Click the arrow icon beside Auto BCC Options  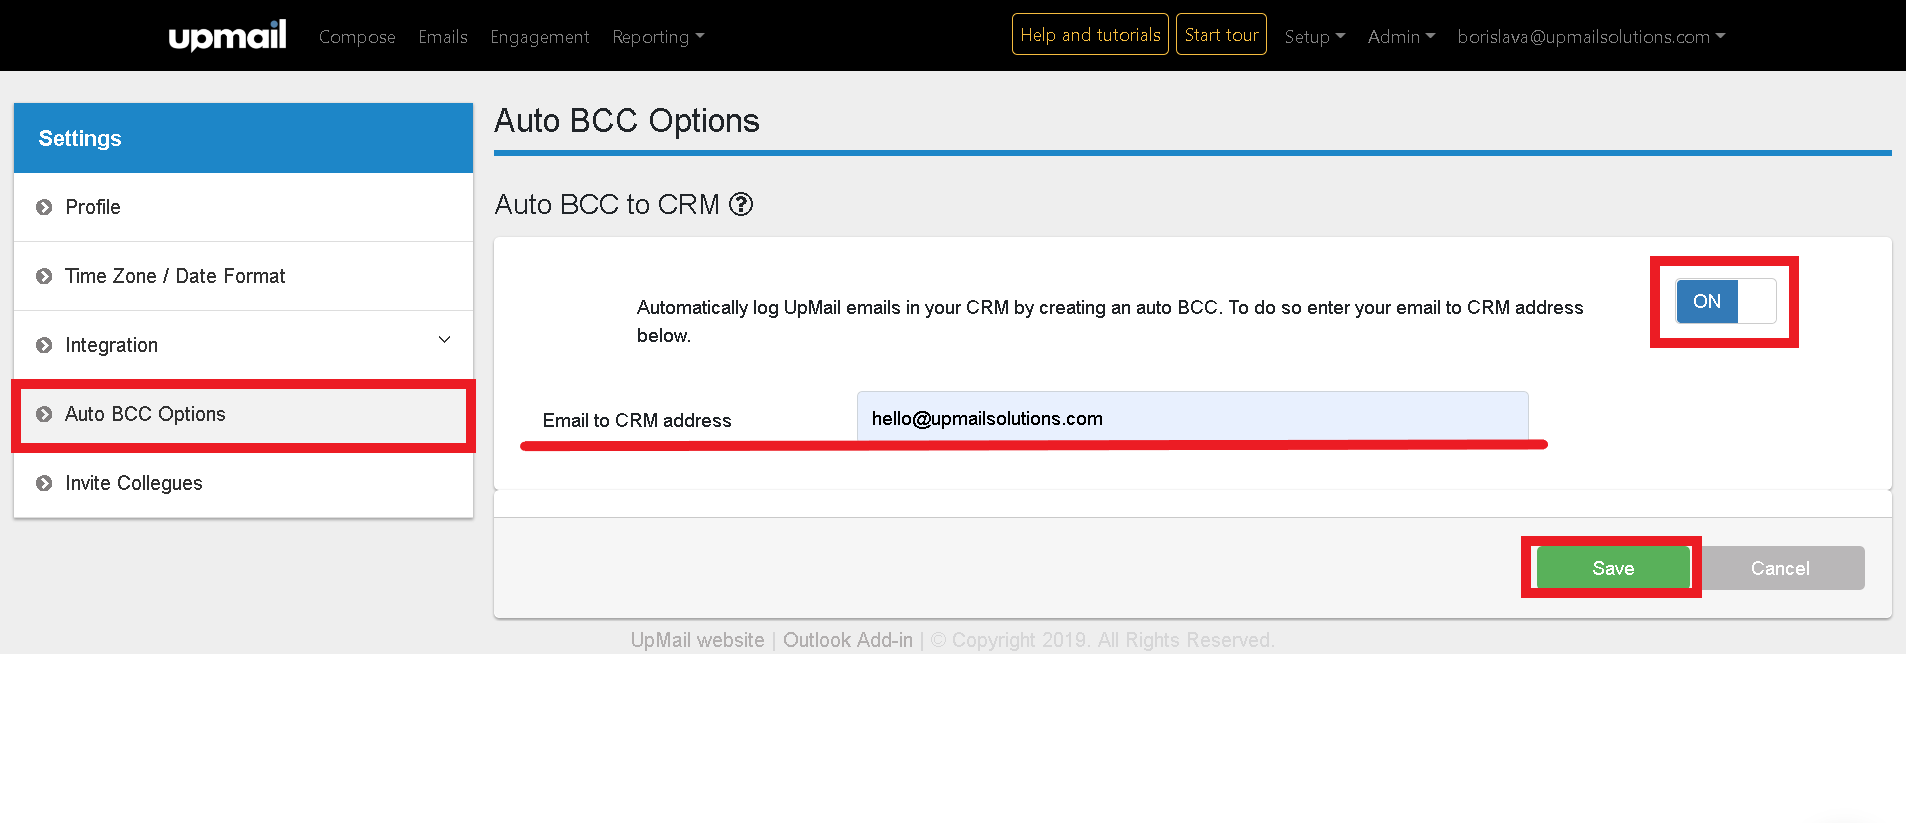point(44,414)
